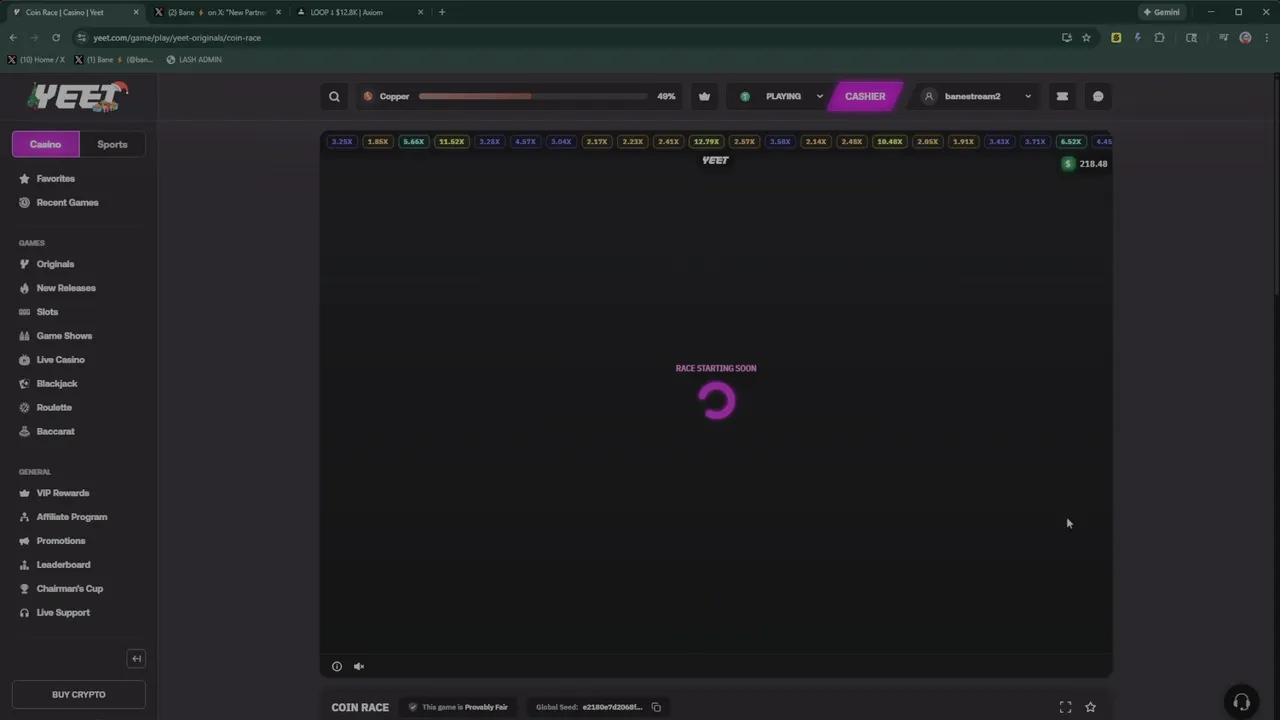Go back in browser history
1280x720 pixels.
[x=13, y=38]
